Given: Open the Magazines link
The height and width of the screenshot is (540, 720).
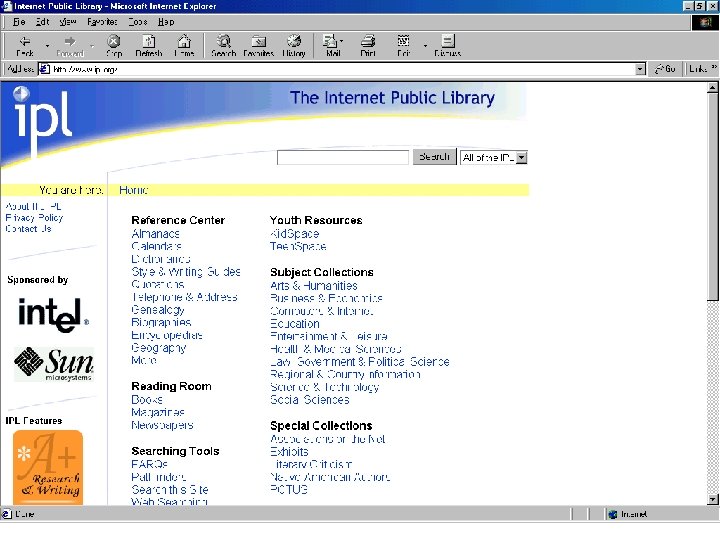Looking at the screenshot, I should (158, 412).
